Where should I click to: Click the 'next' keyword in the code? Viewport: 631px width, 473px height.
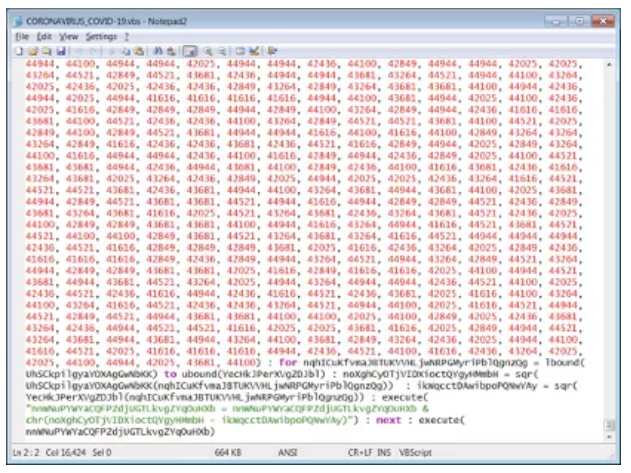click(x=388, y=420)
